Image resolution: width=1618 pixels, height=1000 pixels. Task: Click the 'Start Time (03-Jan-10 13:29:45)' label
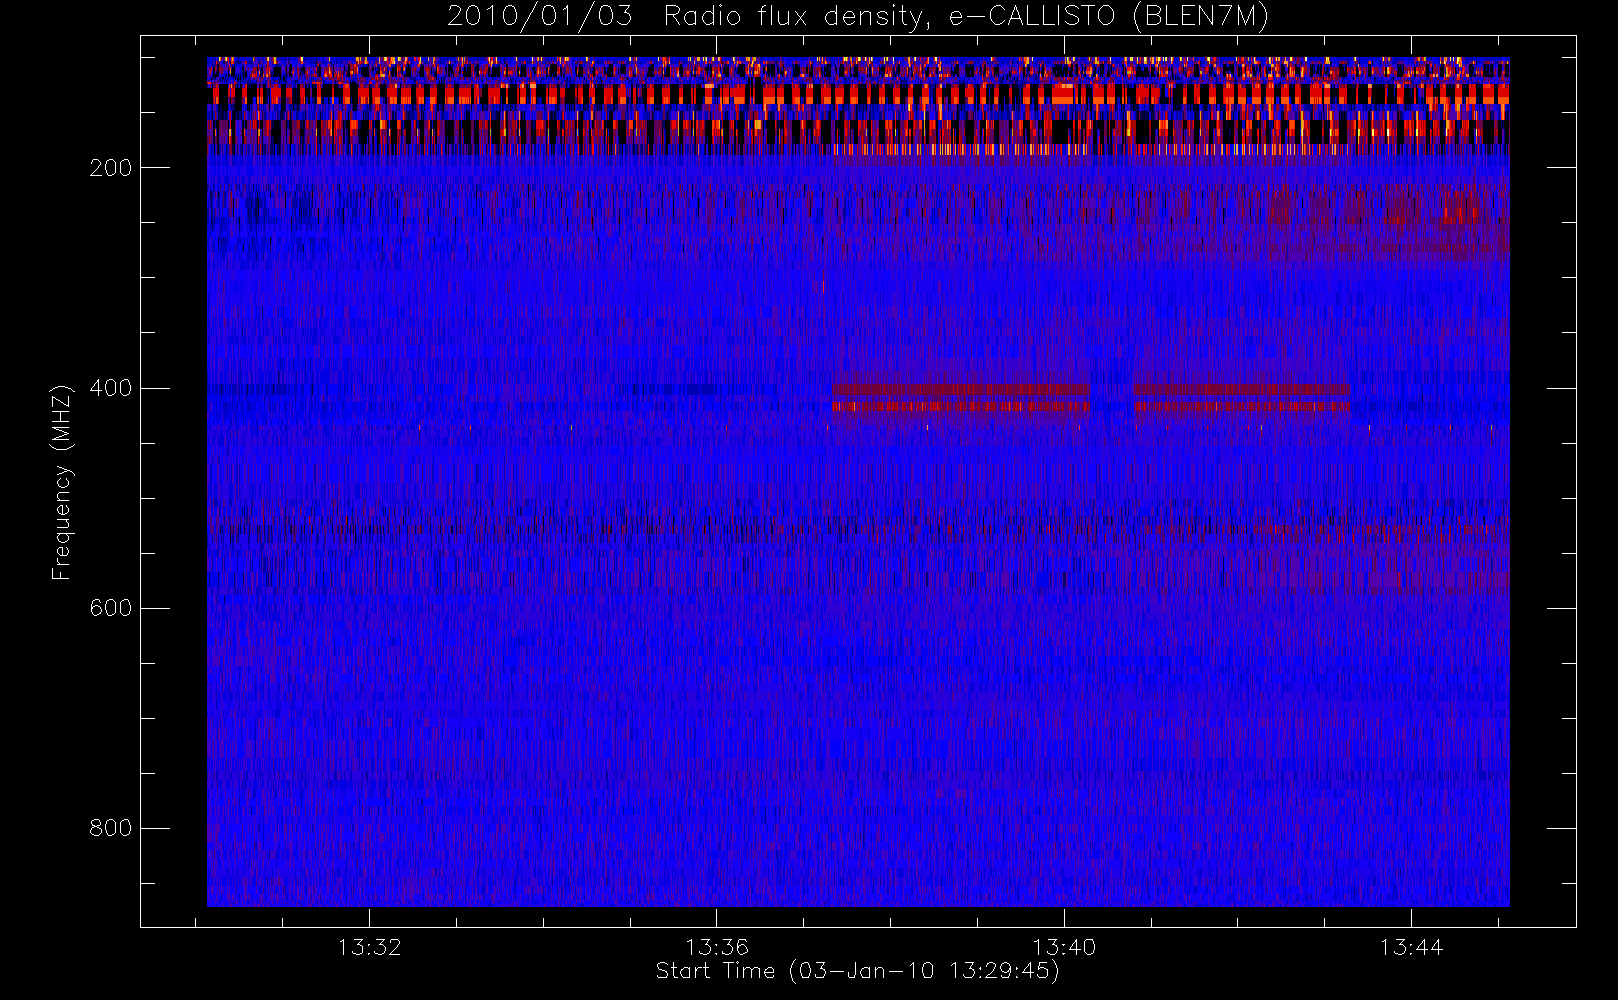coord(857,971)
